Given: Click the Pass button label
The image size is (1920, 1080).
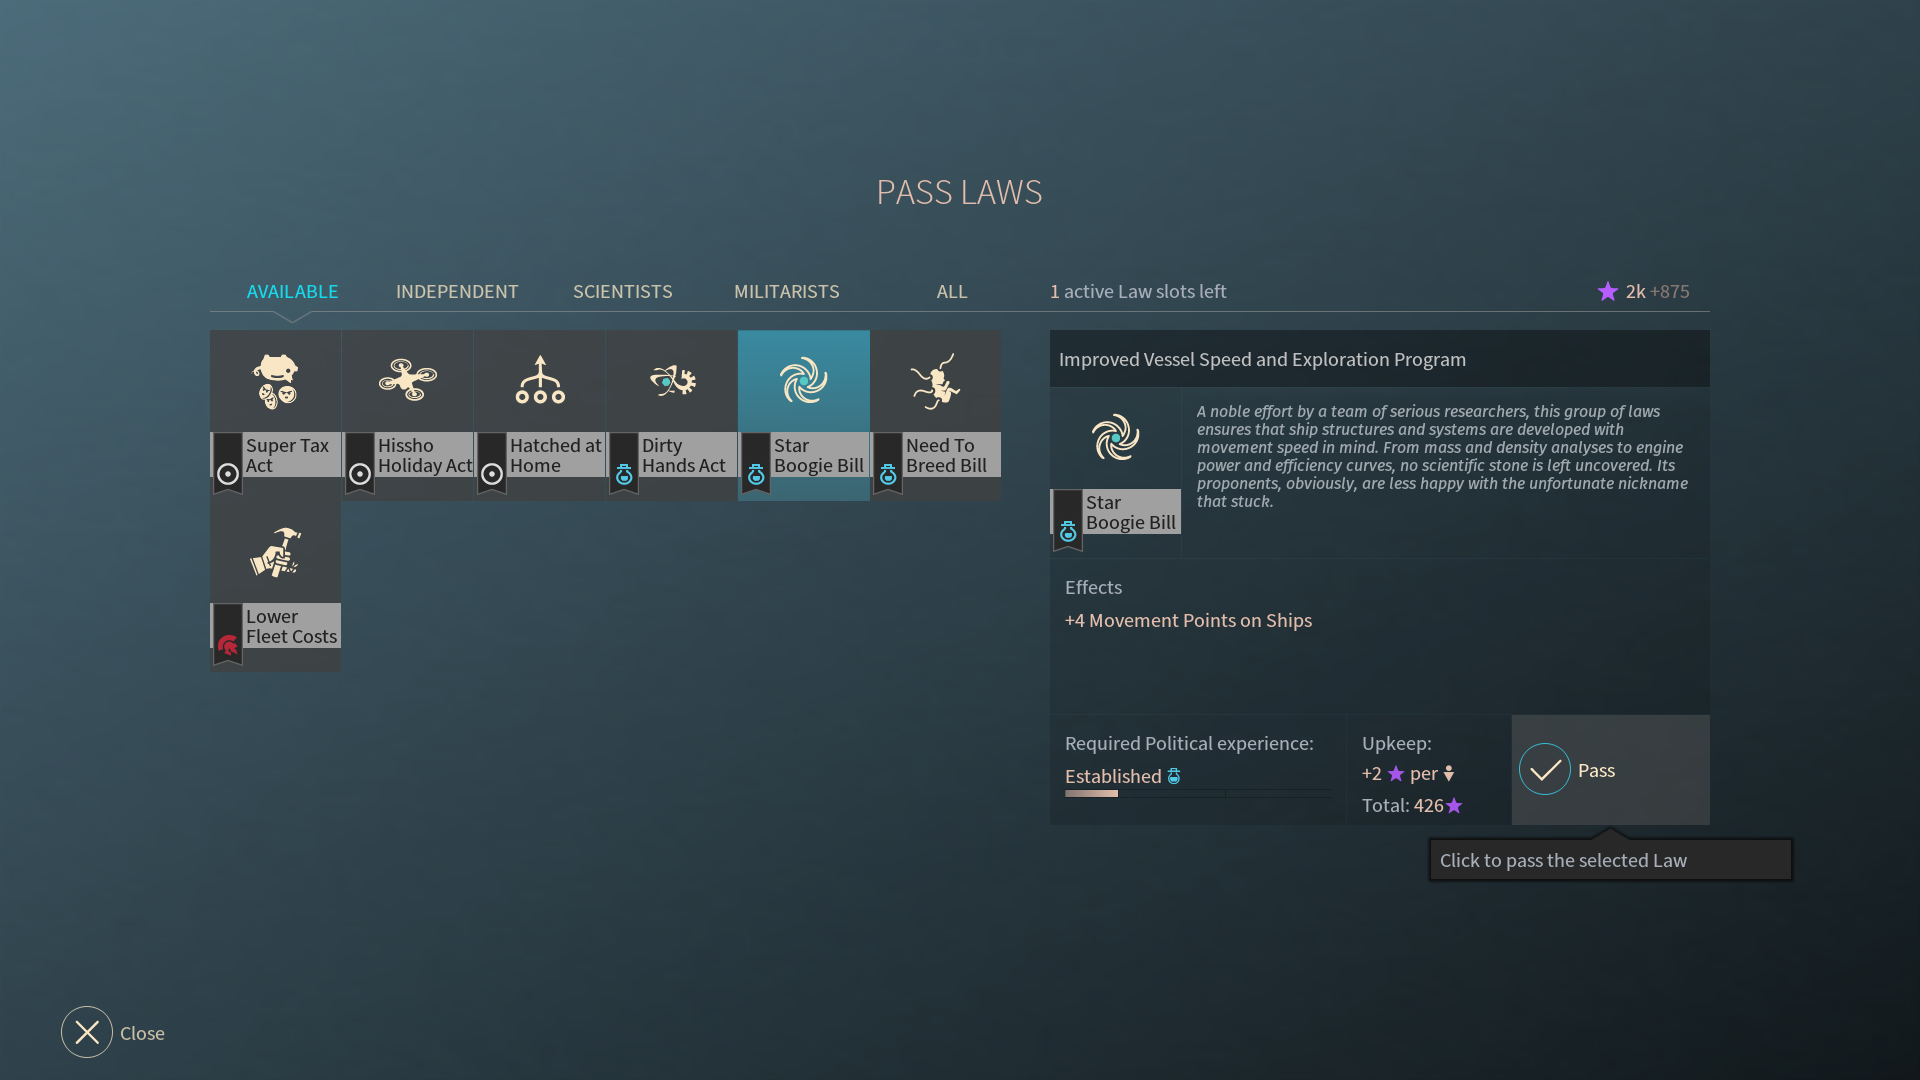Looking at the screenshot, I should 1596,771.
